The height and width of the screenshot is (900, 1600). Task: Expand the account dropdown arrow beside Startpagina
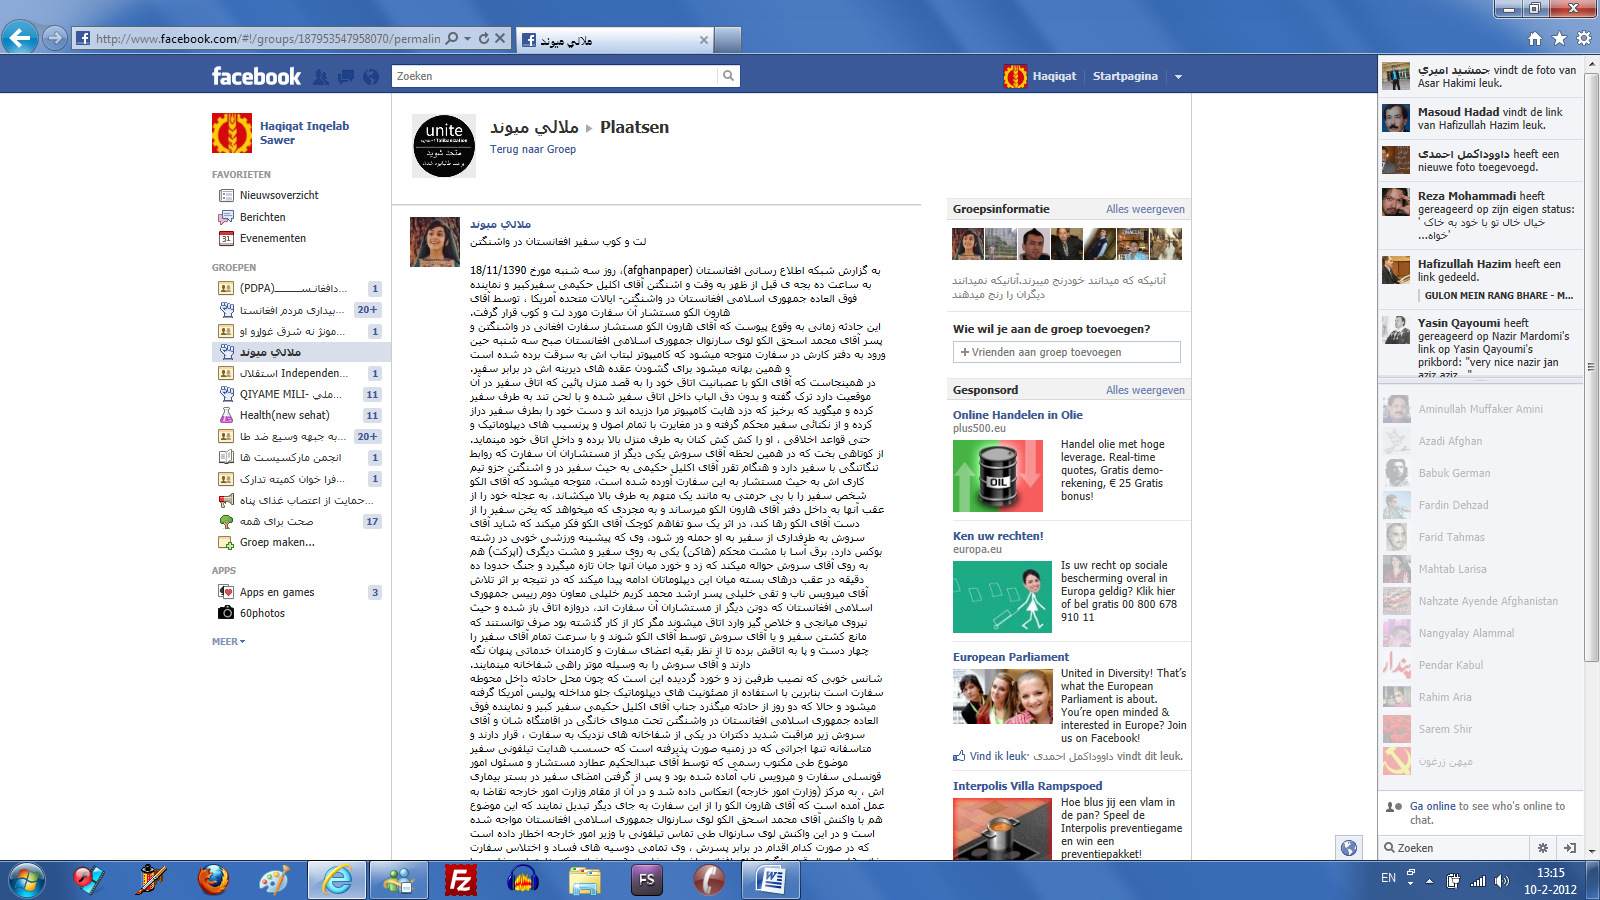tap(1178, 77)
